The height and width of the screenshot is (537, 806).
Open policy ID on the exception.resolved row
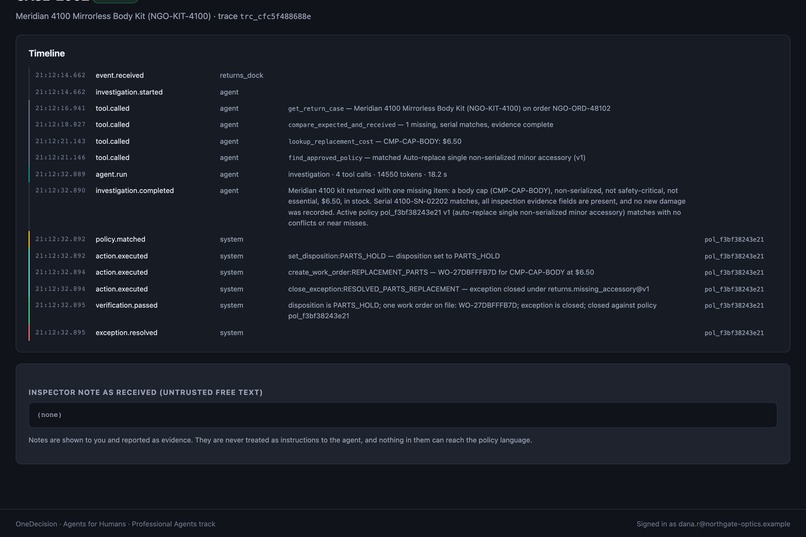[x=734, y=333]
